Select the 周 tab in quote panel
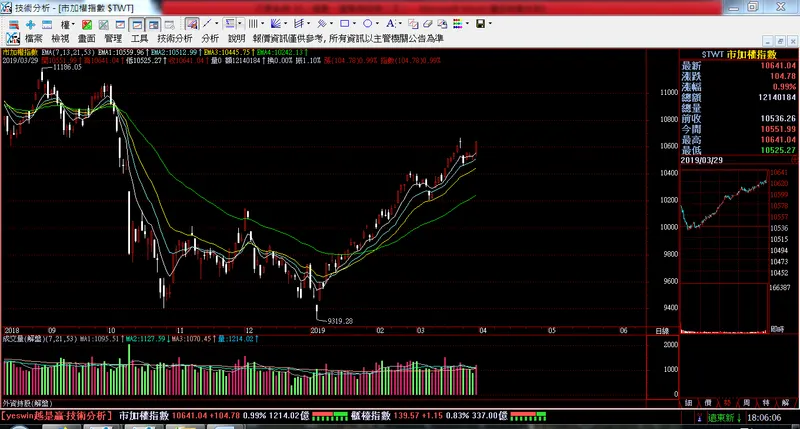The image size is (800, 429). point(747,403)
